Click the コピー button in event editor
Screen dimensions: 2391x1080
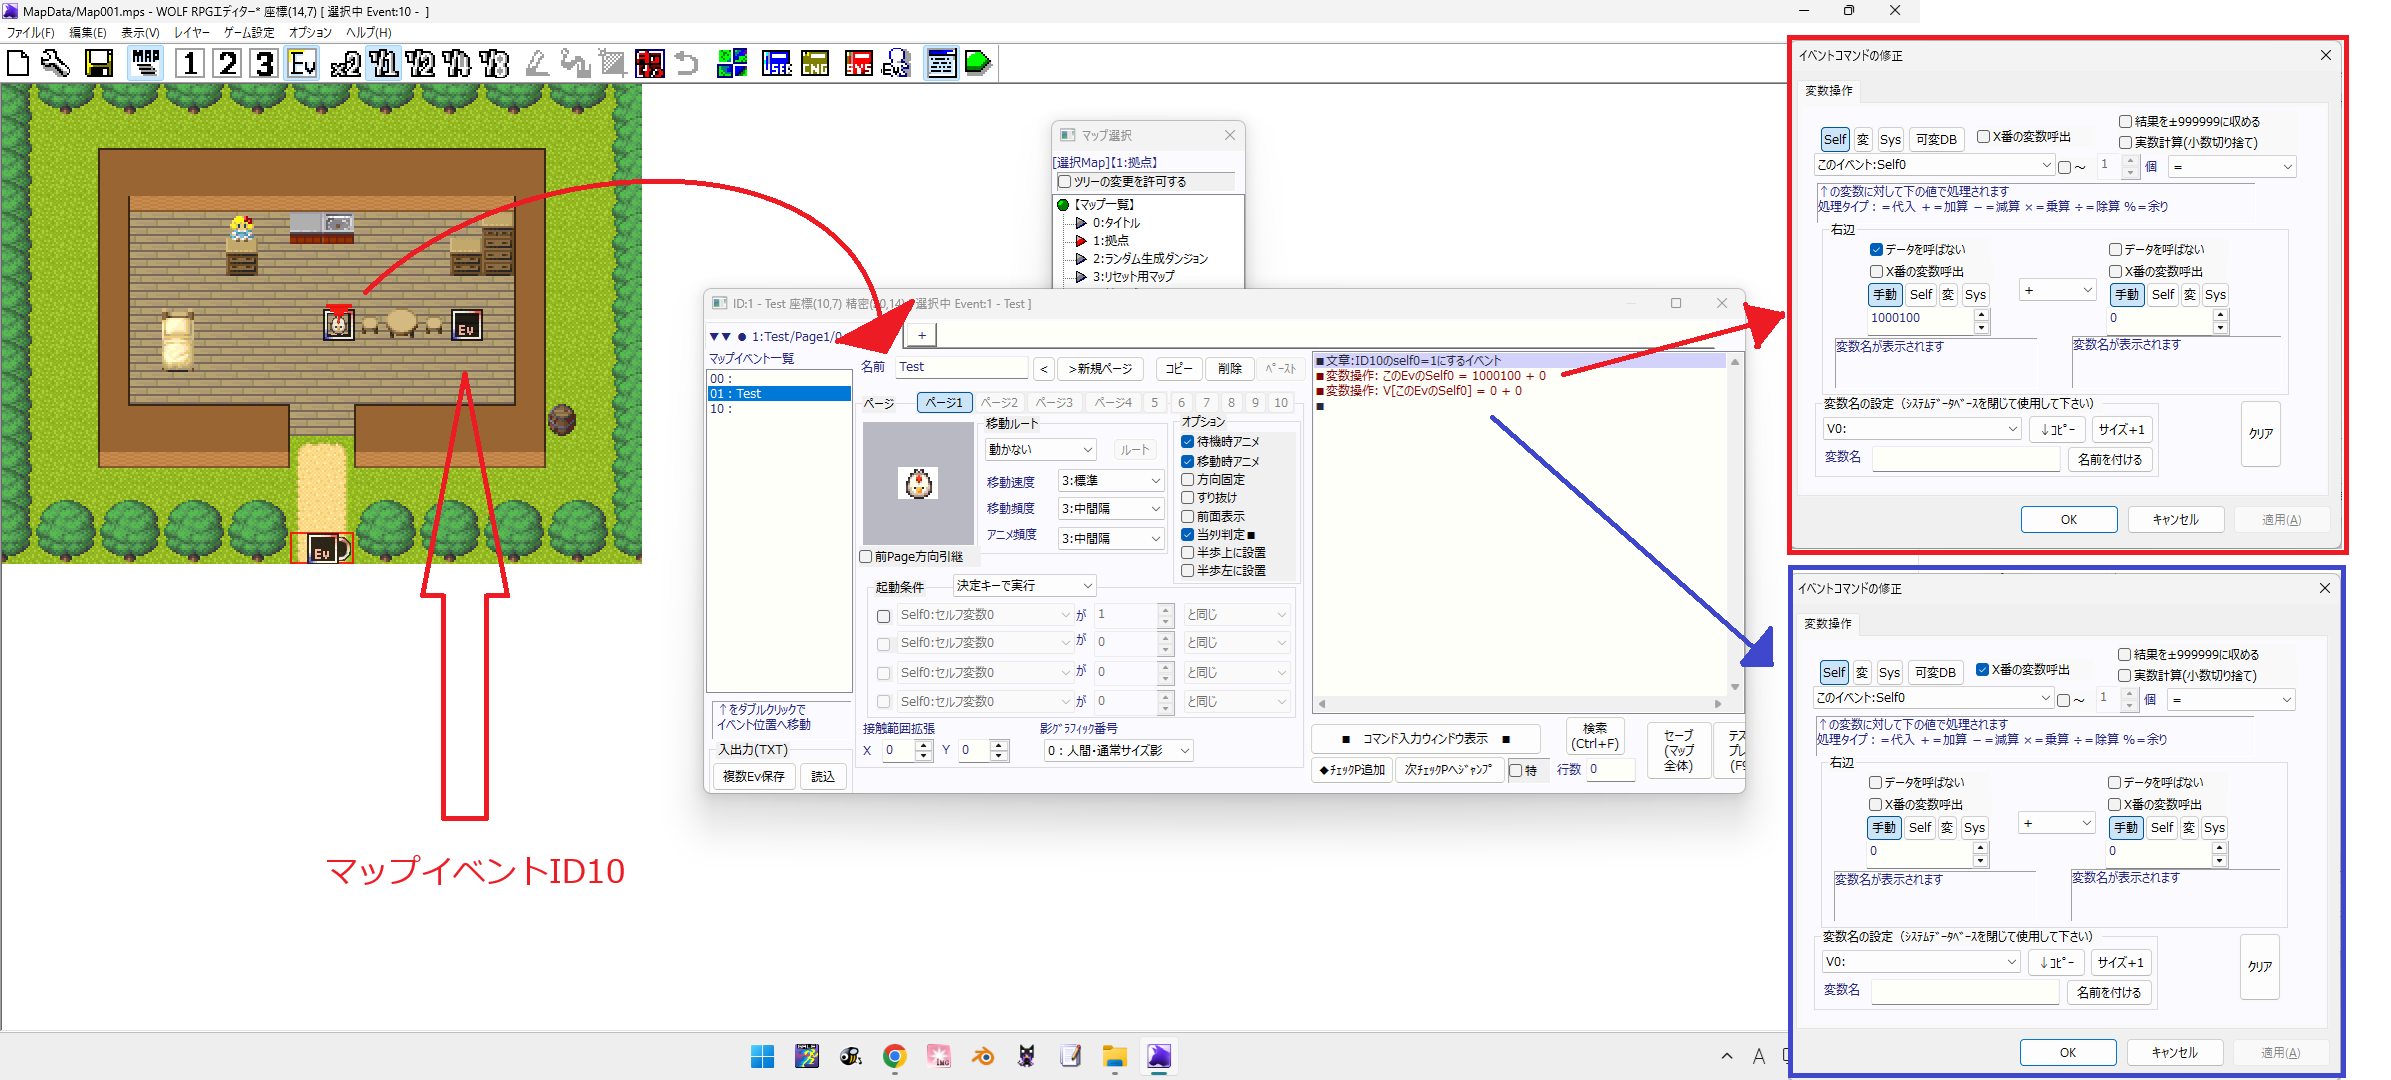coord(1179,369)
